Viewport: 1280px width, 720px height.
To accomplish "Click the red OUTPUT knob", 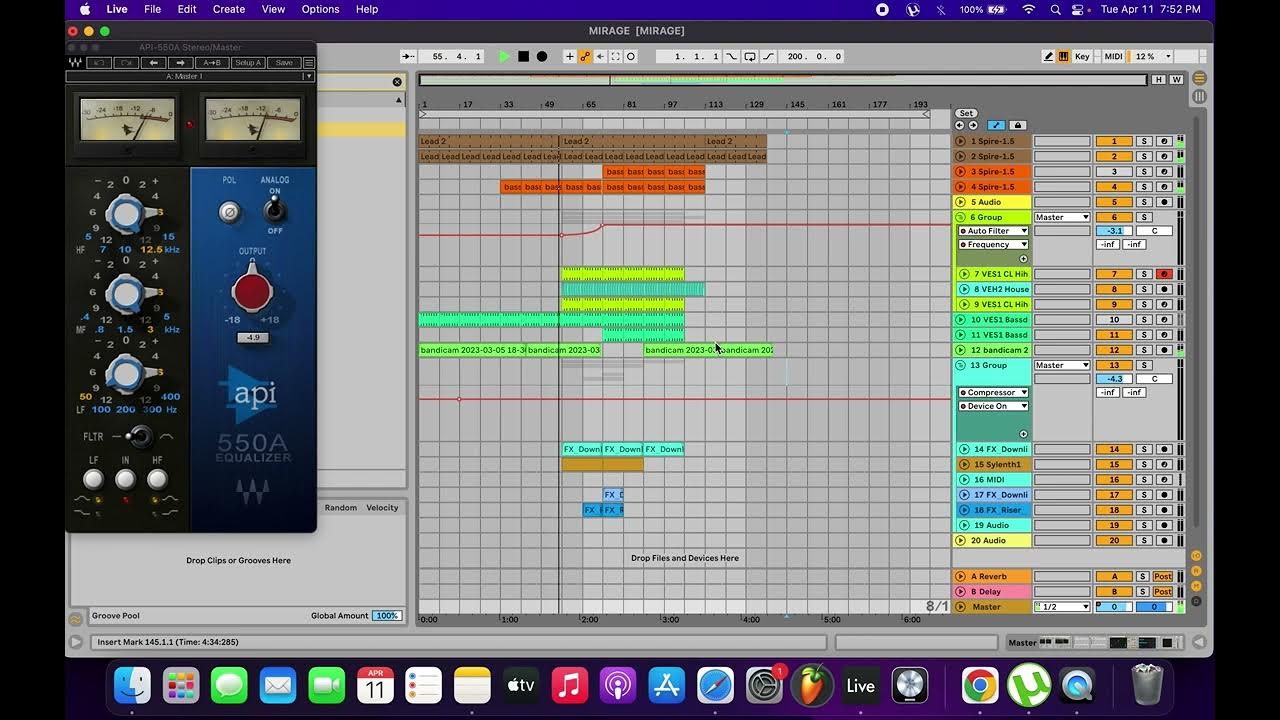I will point(252,291).
